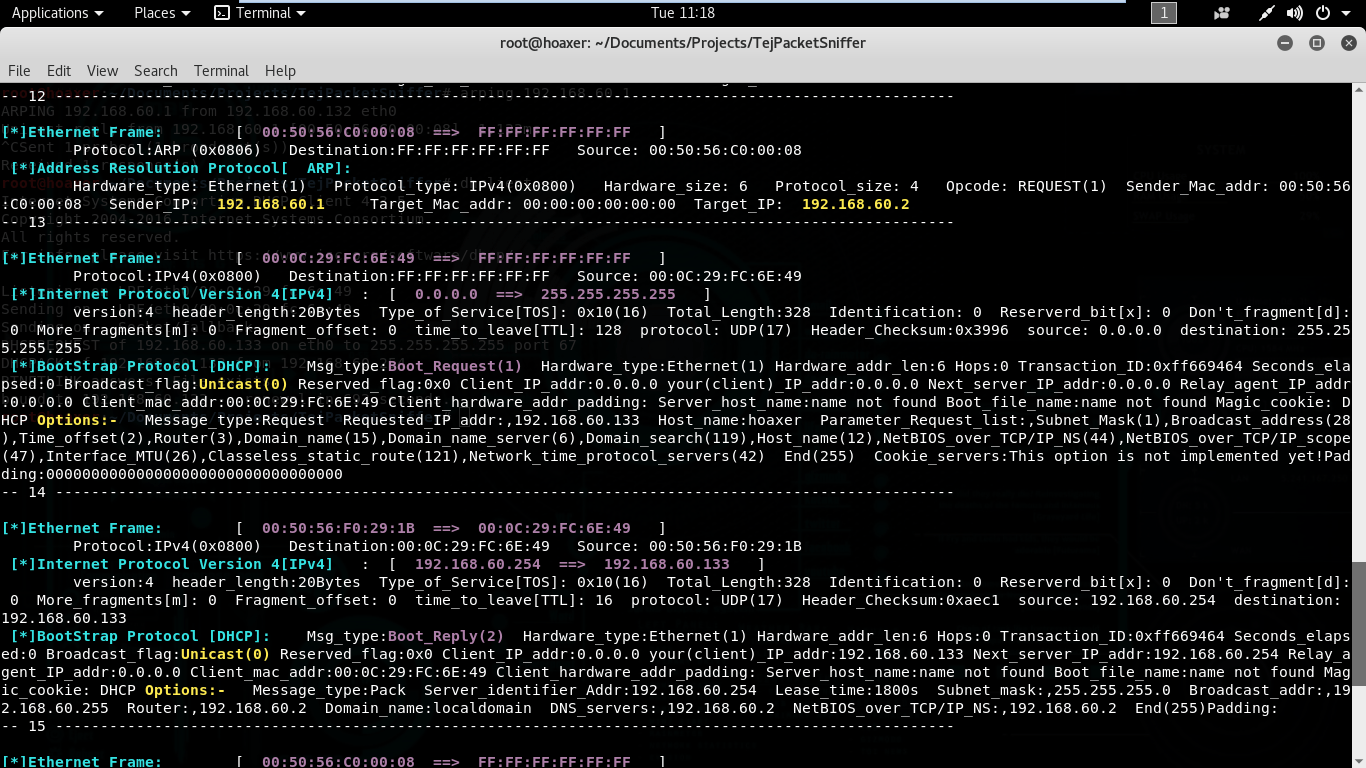Viewport: 1366px width, 768px height.
Task: Open the Help menu
Action: point(280,70)
